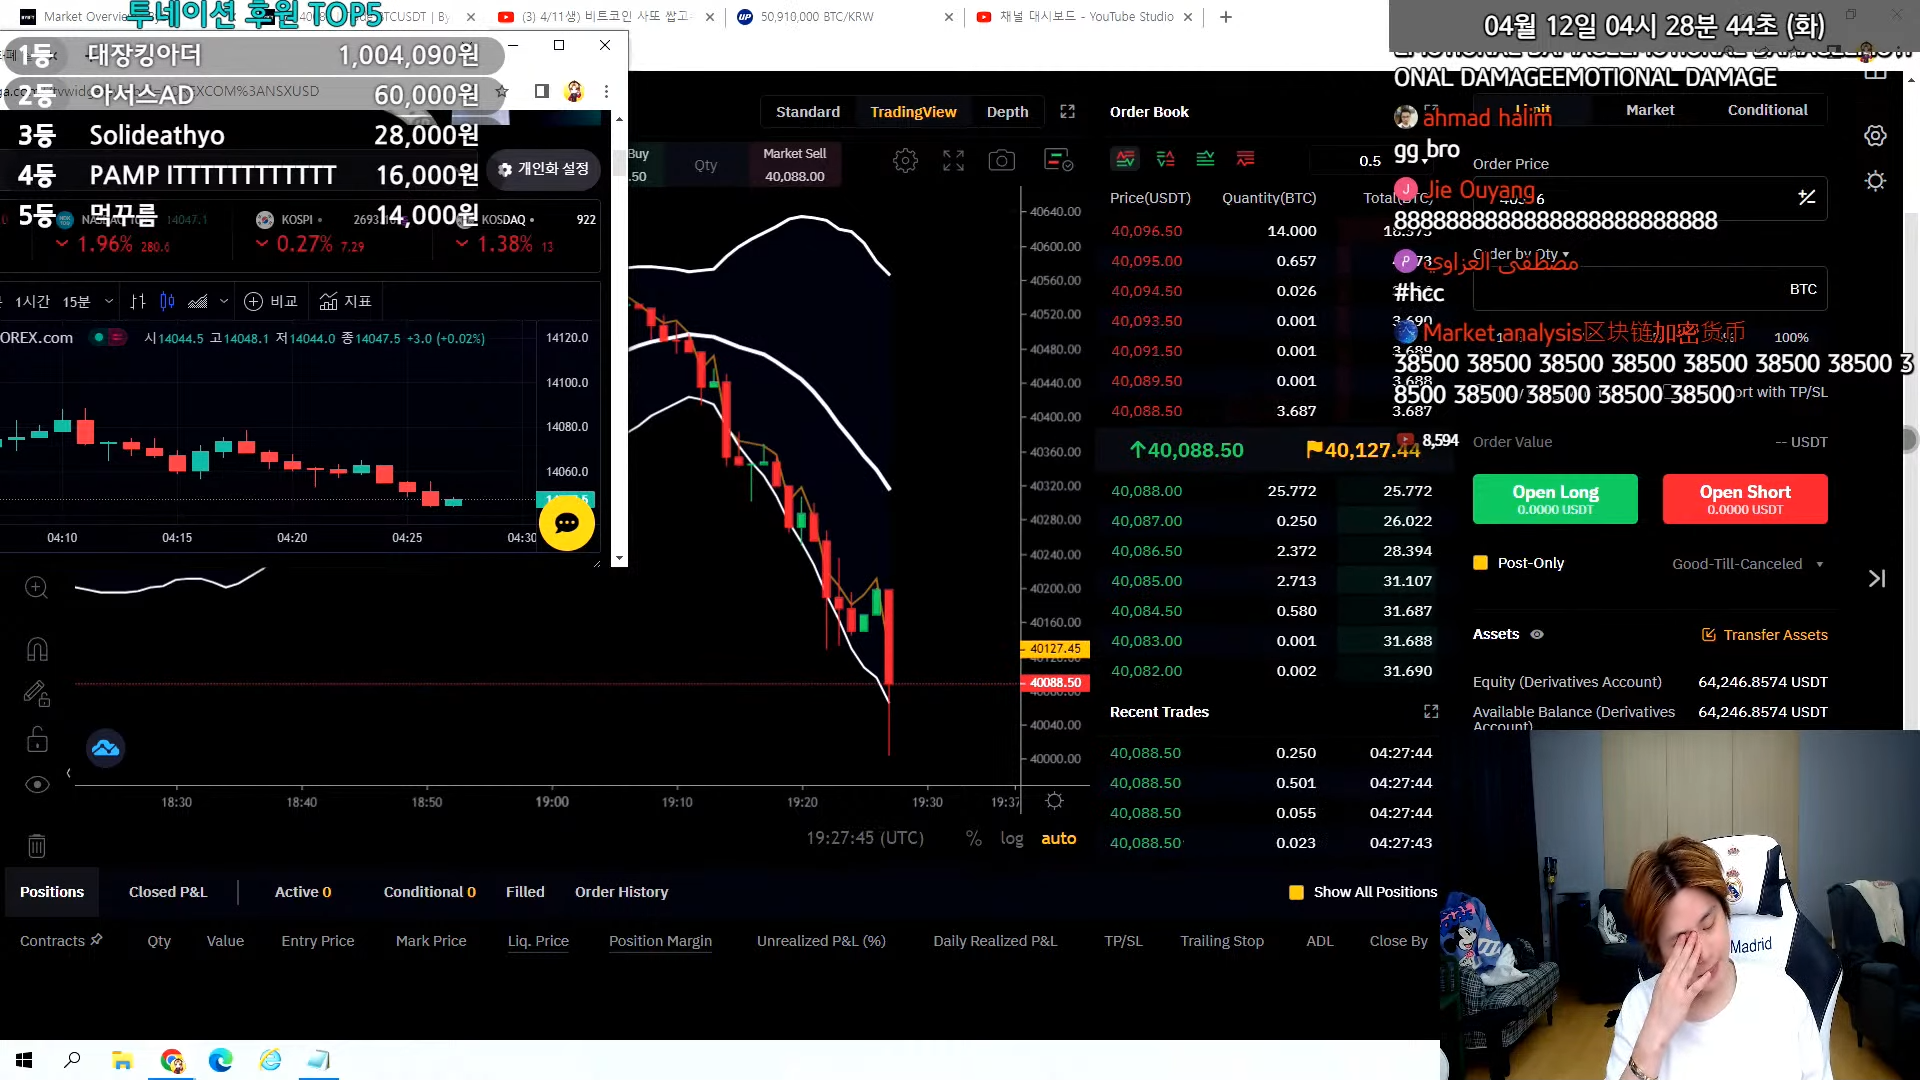Open File Explorer from the taskbar
The width and height of the screenshot is (1920, 1080).
pyautogui.click(x=122, y=1060)
